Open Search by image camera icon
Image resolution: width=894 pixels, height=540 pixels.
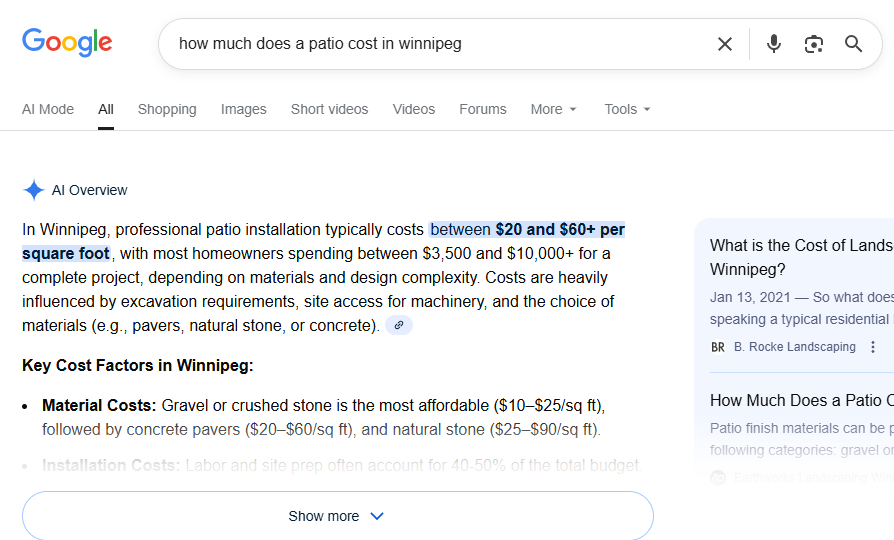coord(814,44)
